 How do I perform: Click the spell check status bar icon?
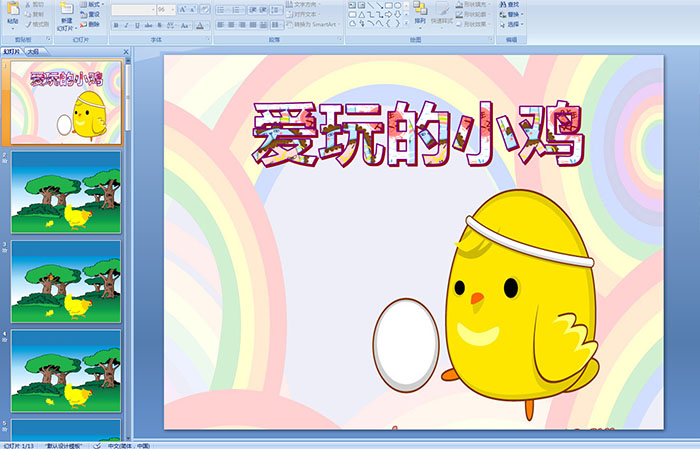pos(97,445)
